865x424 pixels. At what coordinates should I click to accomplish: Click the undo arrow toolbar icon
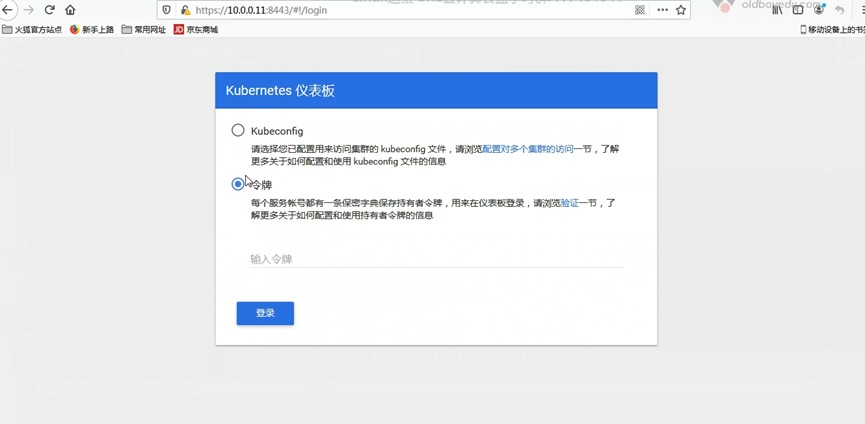(x=840, y=10)
